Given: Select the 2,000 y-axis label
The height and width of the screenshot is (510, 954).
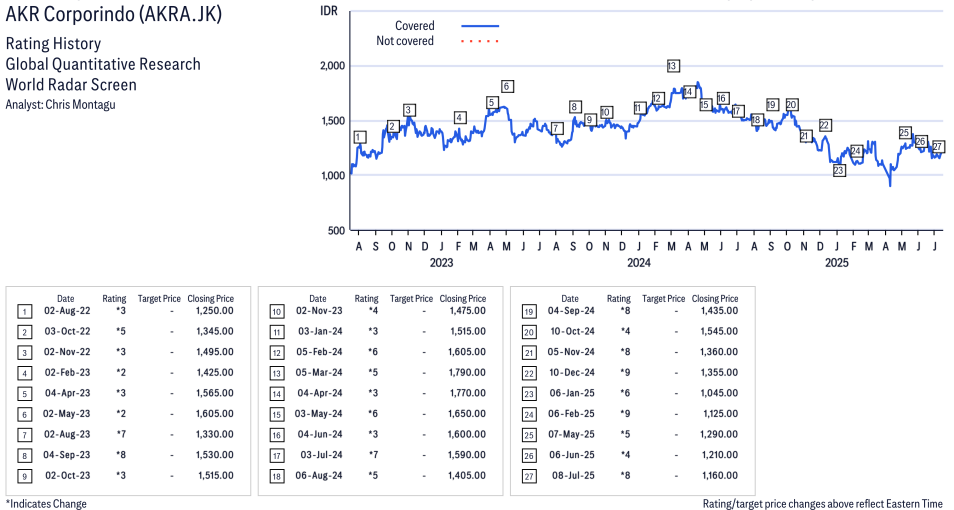Looking at the screenshot, I should click(x=332, y=66).
